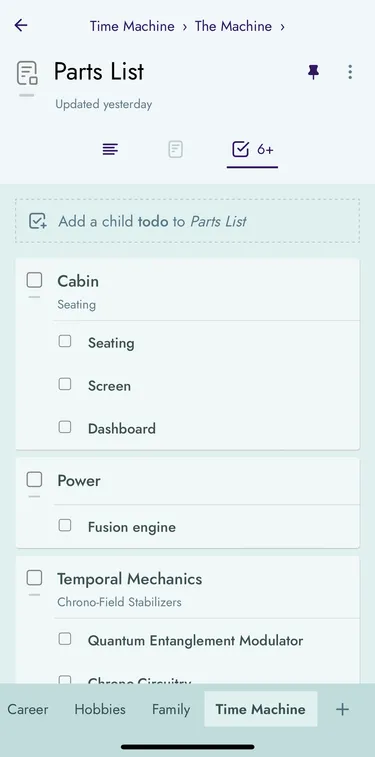This screenshot has height=757, width=375.
Task: Tap the back arrow icon
Action: coord(21,26)
